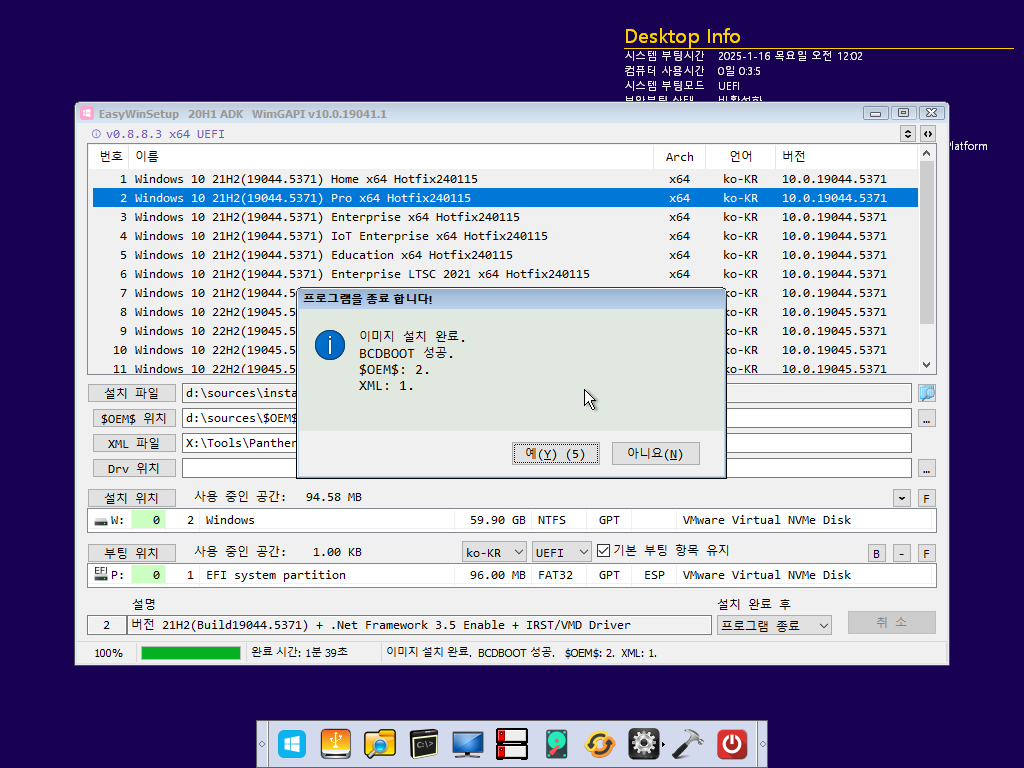1024x768 pixels.
Task: Select the Education x64 Hotfix240115 row
Action: 505,255
